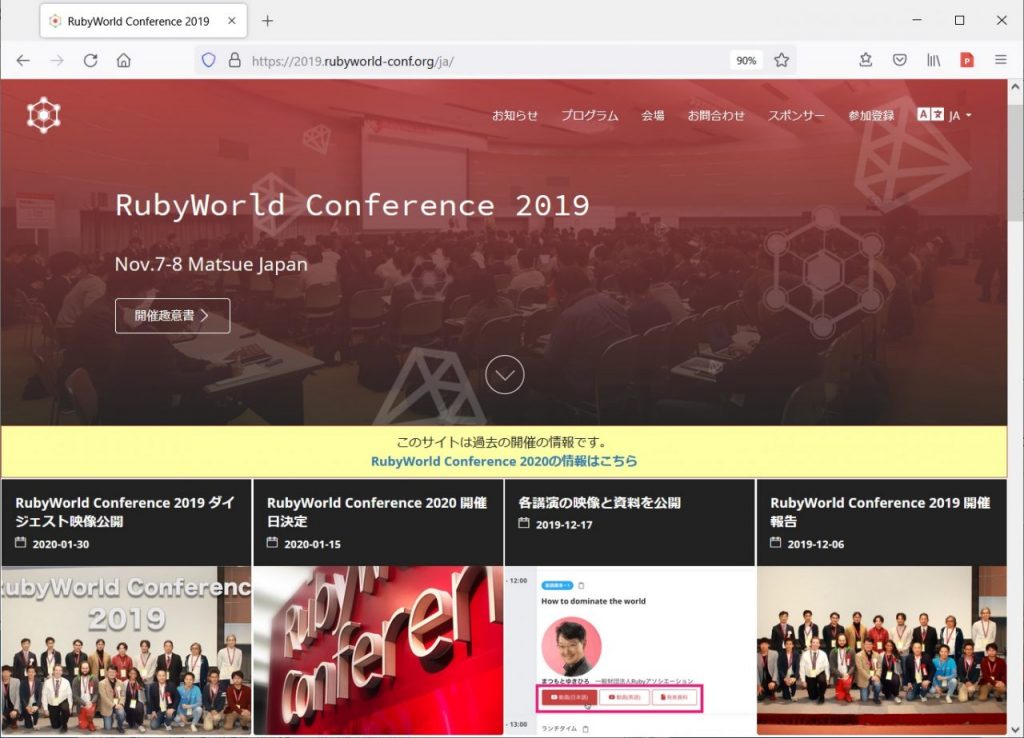Image resolution: width=1024 pixels, height=738 pixels.
Task: Switch to the RubyWorld Conference 2019 tab
Action: pyautogui.click(x=140, y=19)
